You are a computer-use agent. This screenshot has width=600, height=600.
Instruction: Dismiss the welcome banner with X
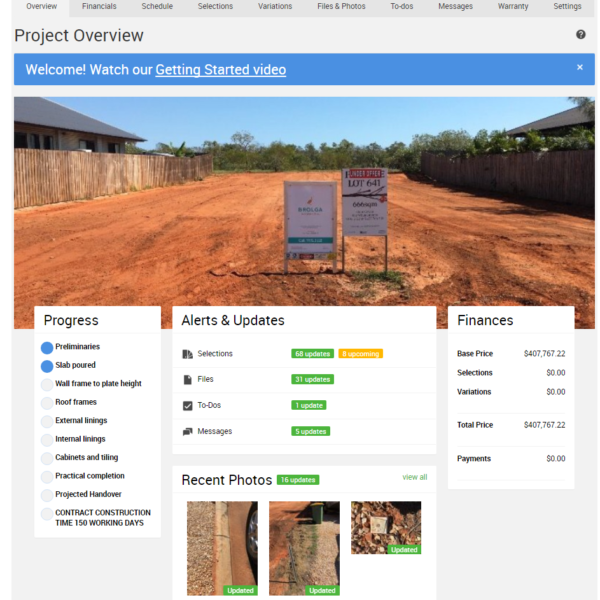point(579,68)
